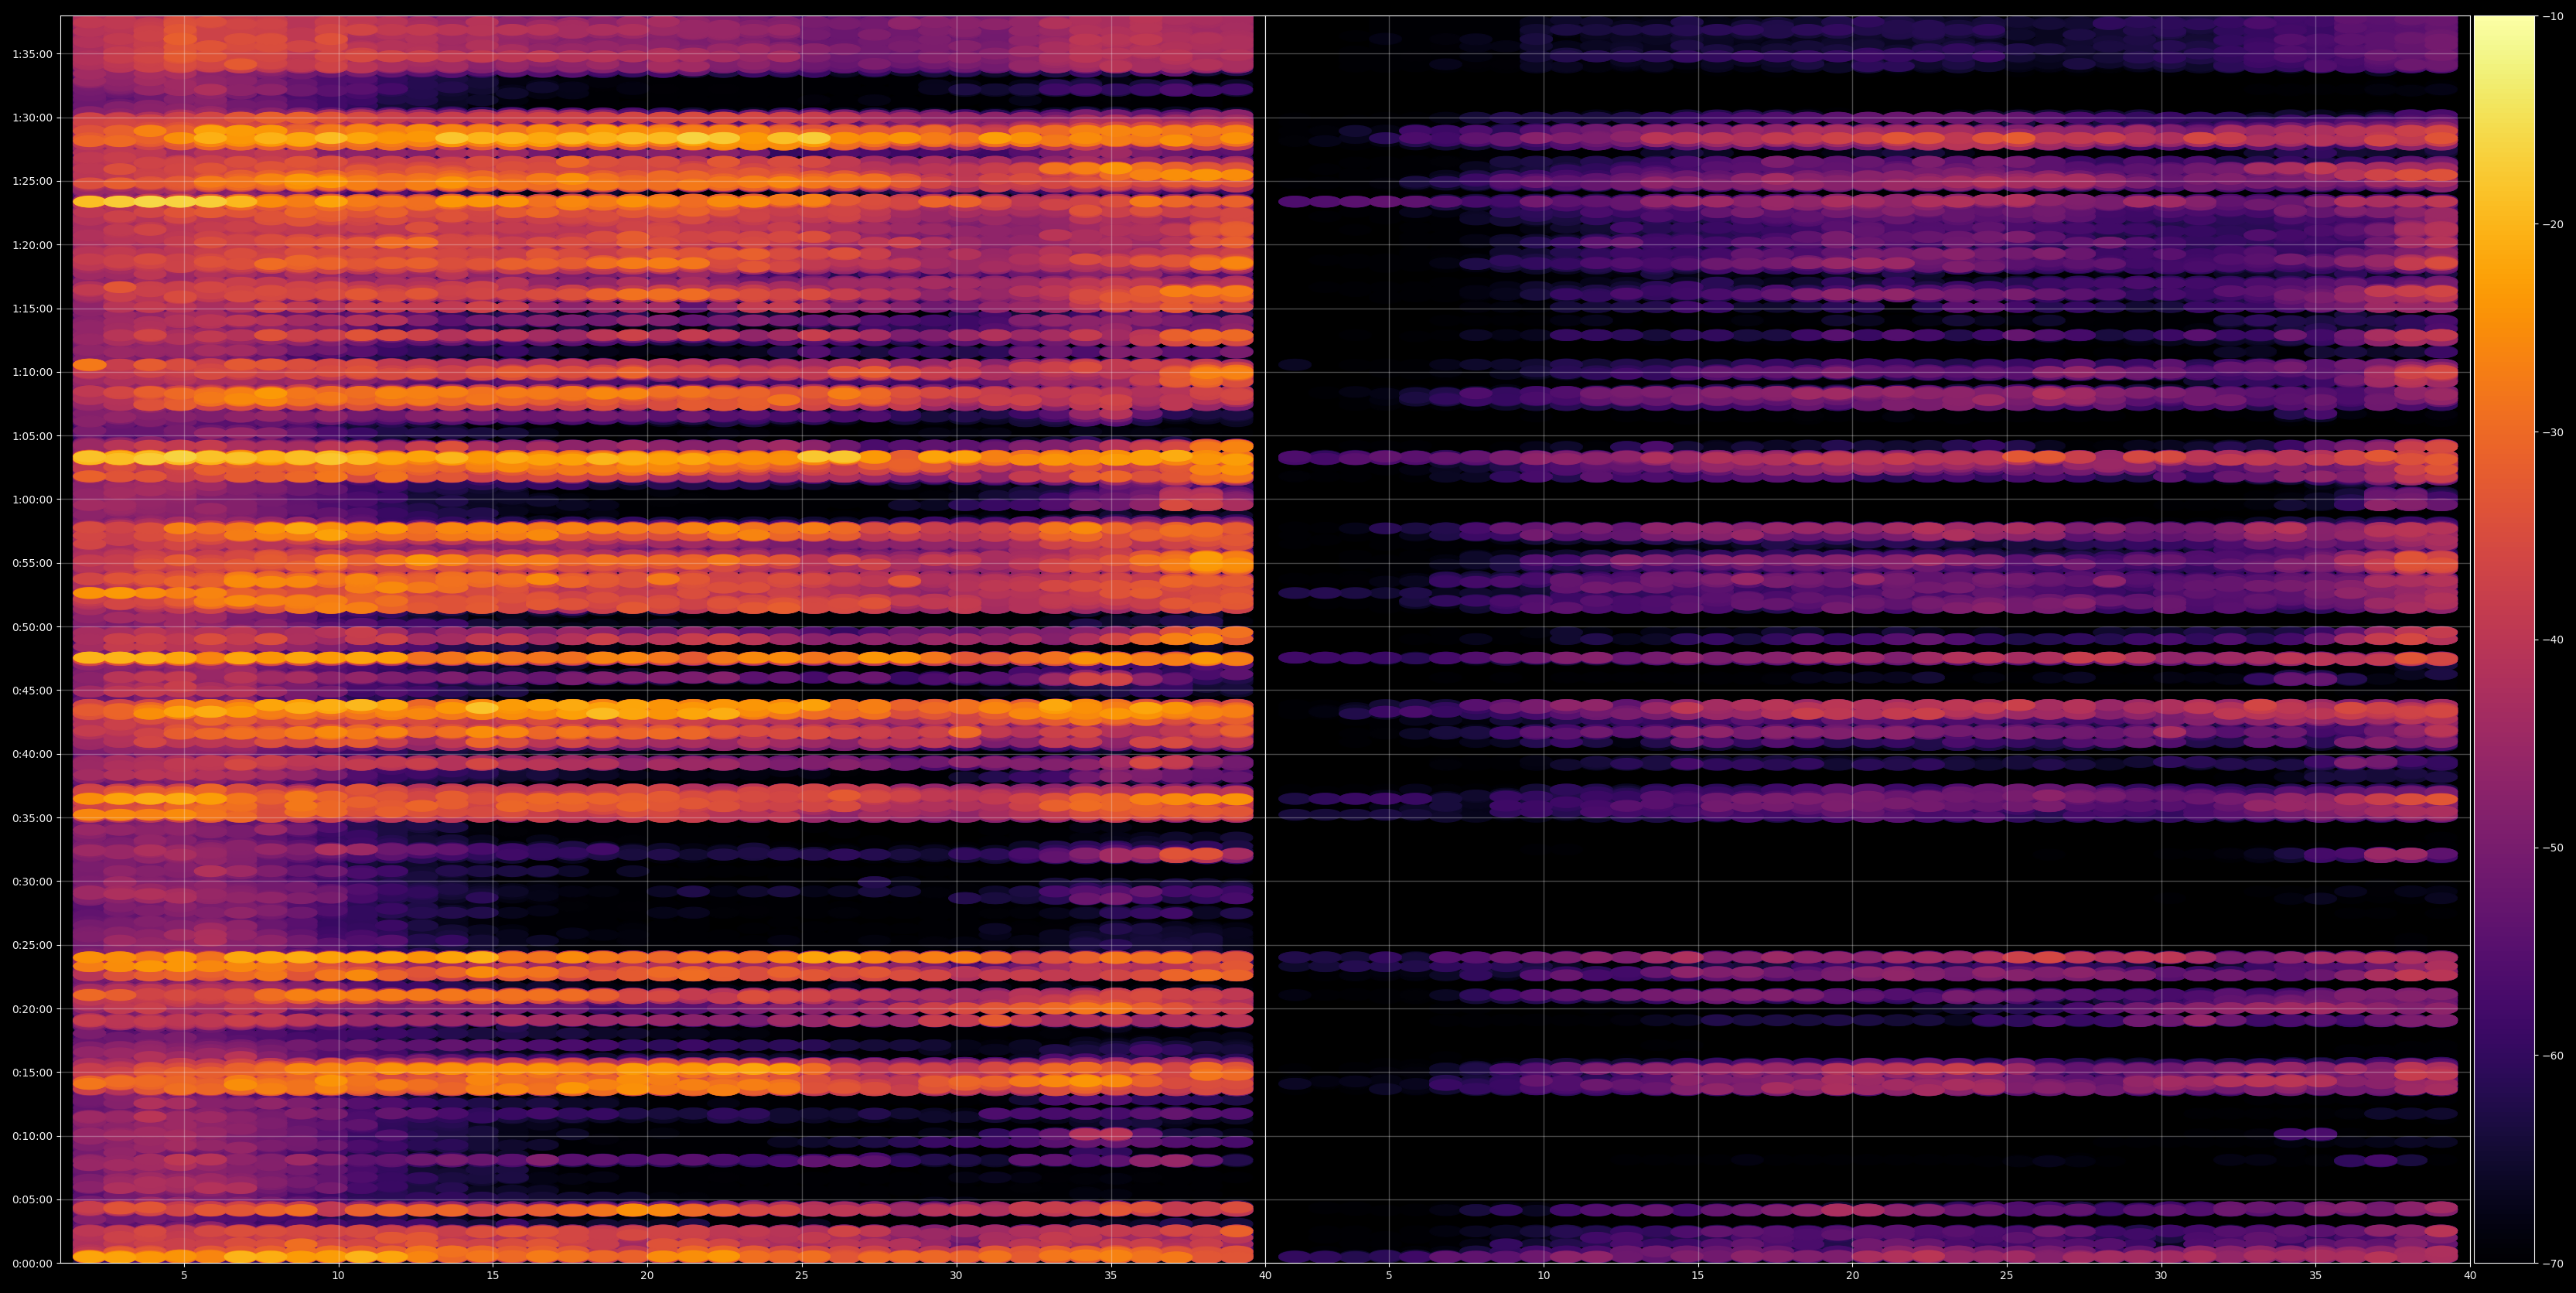Image resolution: width=2576 pixels, height=1293 pixels.
Task: Select x-axis label 30 under left heatmap
Action: coord(956,1276)
